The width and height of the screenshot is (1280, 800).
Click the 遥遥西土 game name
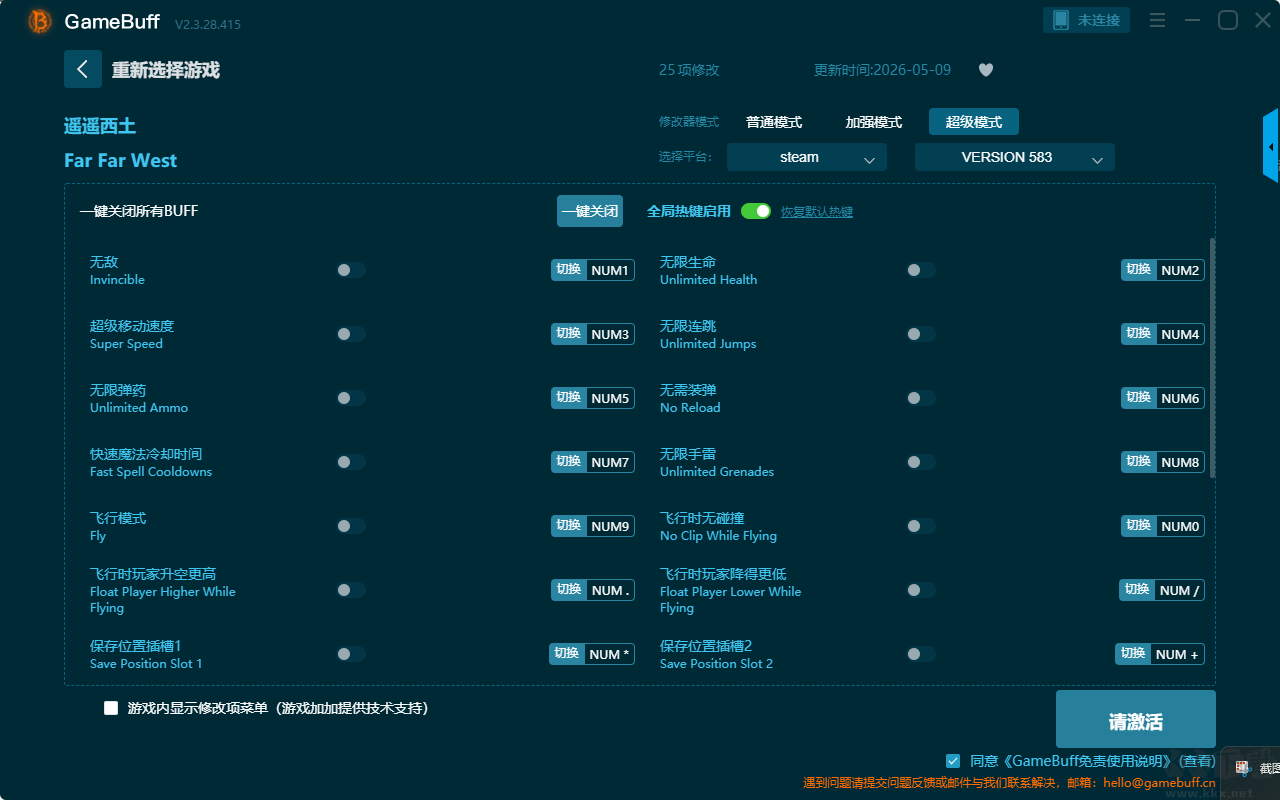click(x=100, y=126)
